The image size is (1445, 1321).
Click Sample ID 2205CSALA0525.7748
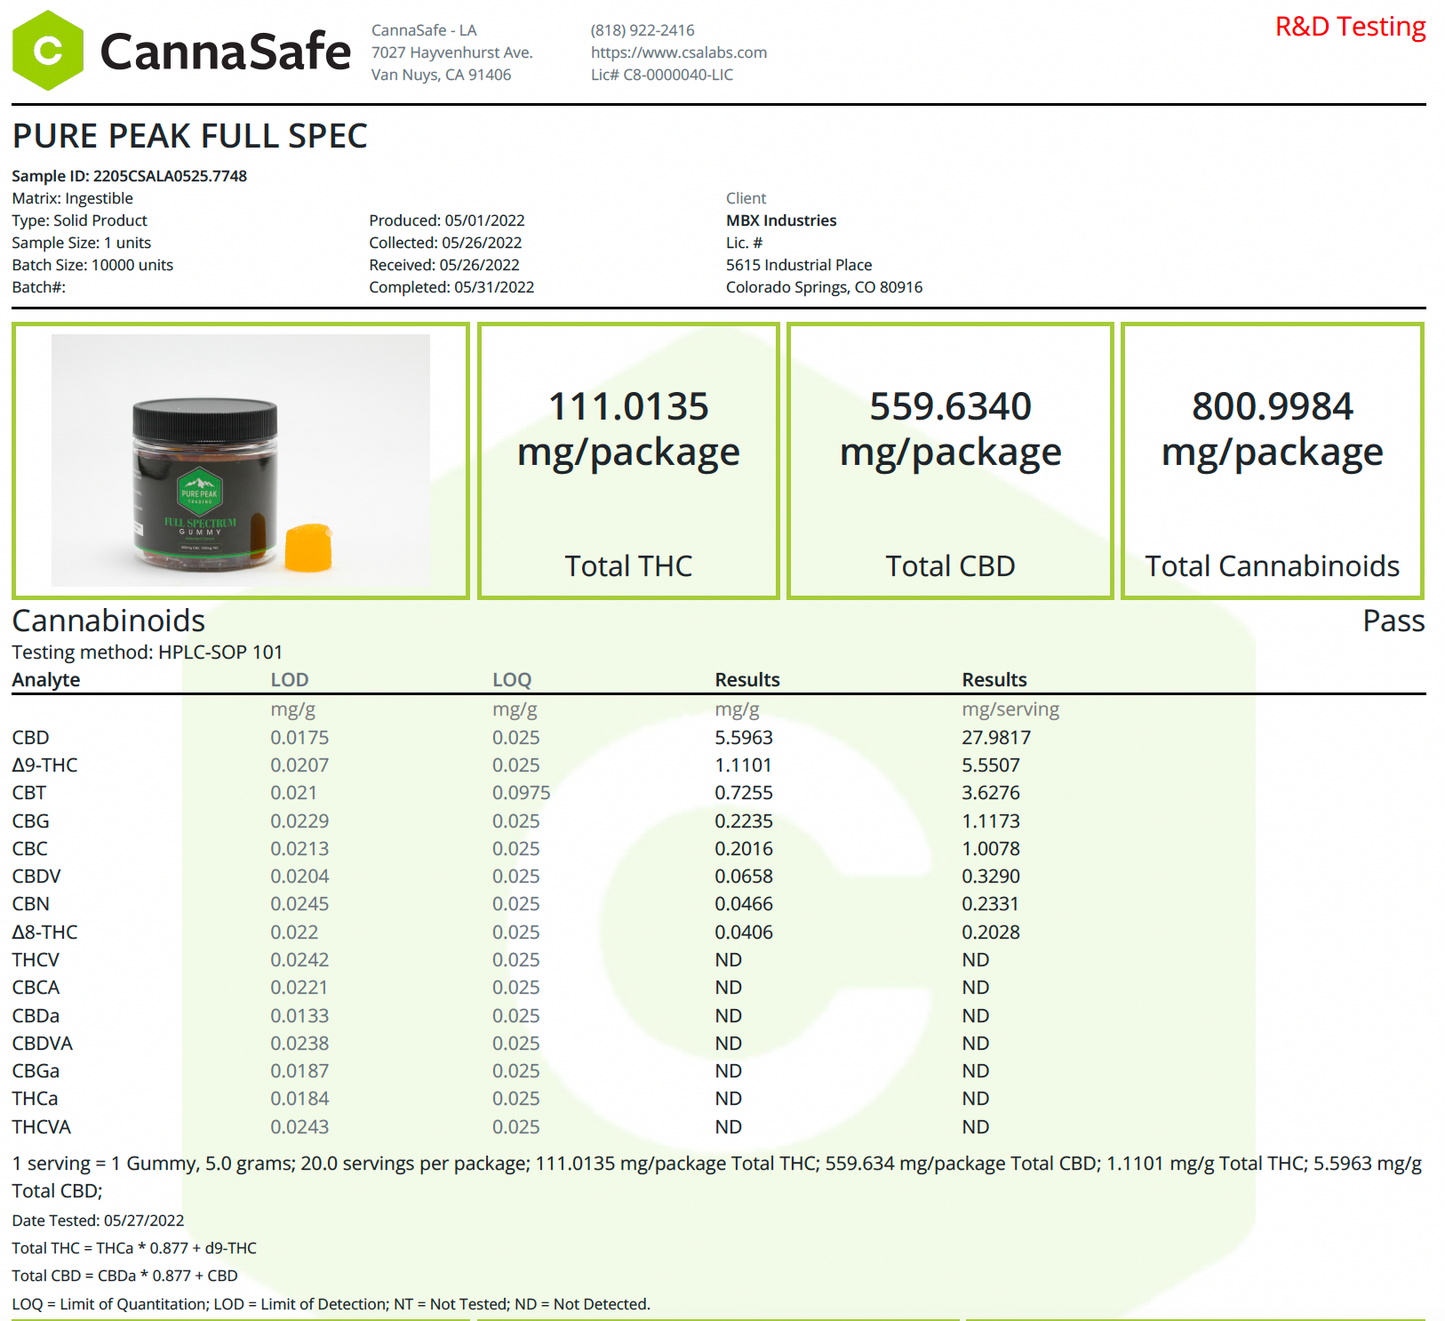point(129,176)
